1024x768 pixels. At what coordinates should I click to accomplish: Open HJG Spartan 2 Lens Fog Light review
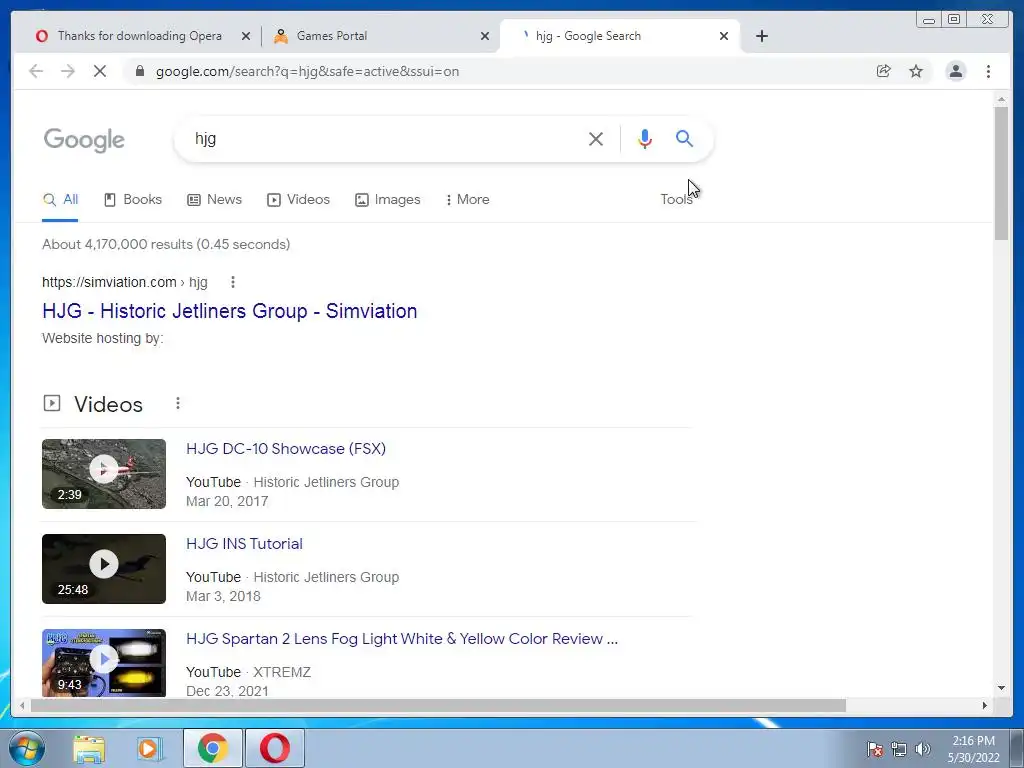point(402,639)
